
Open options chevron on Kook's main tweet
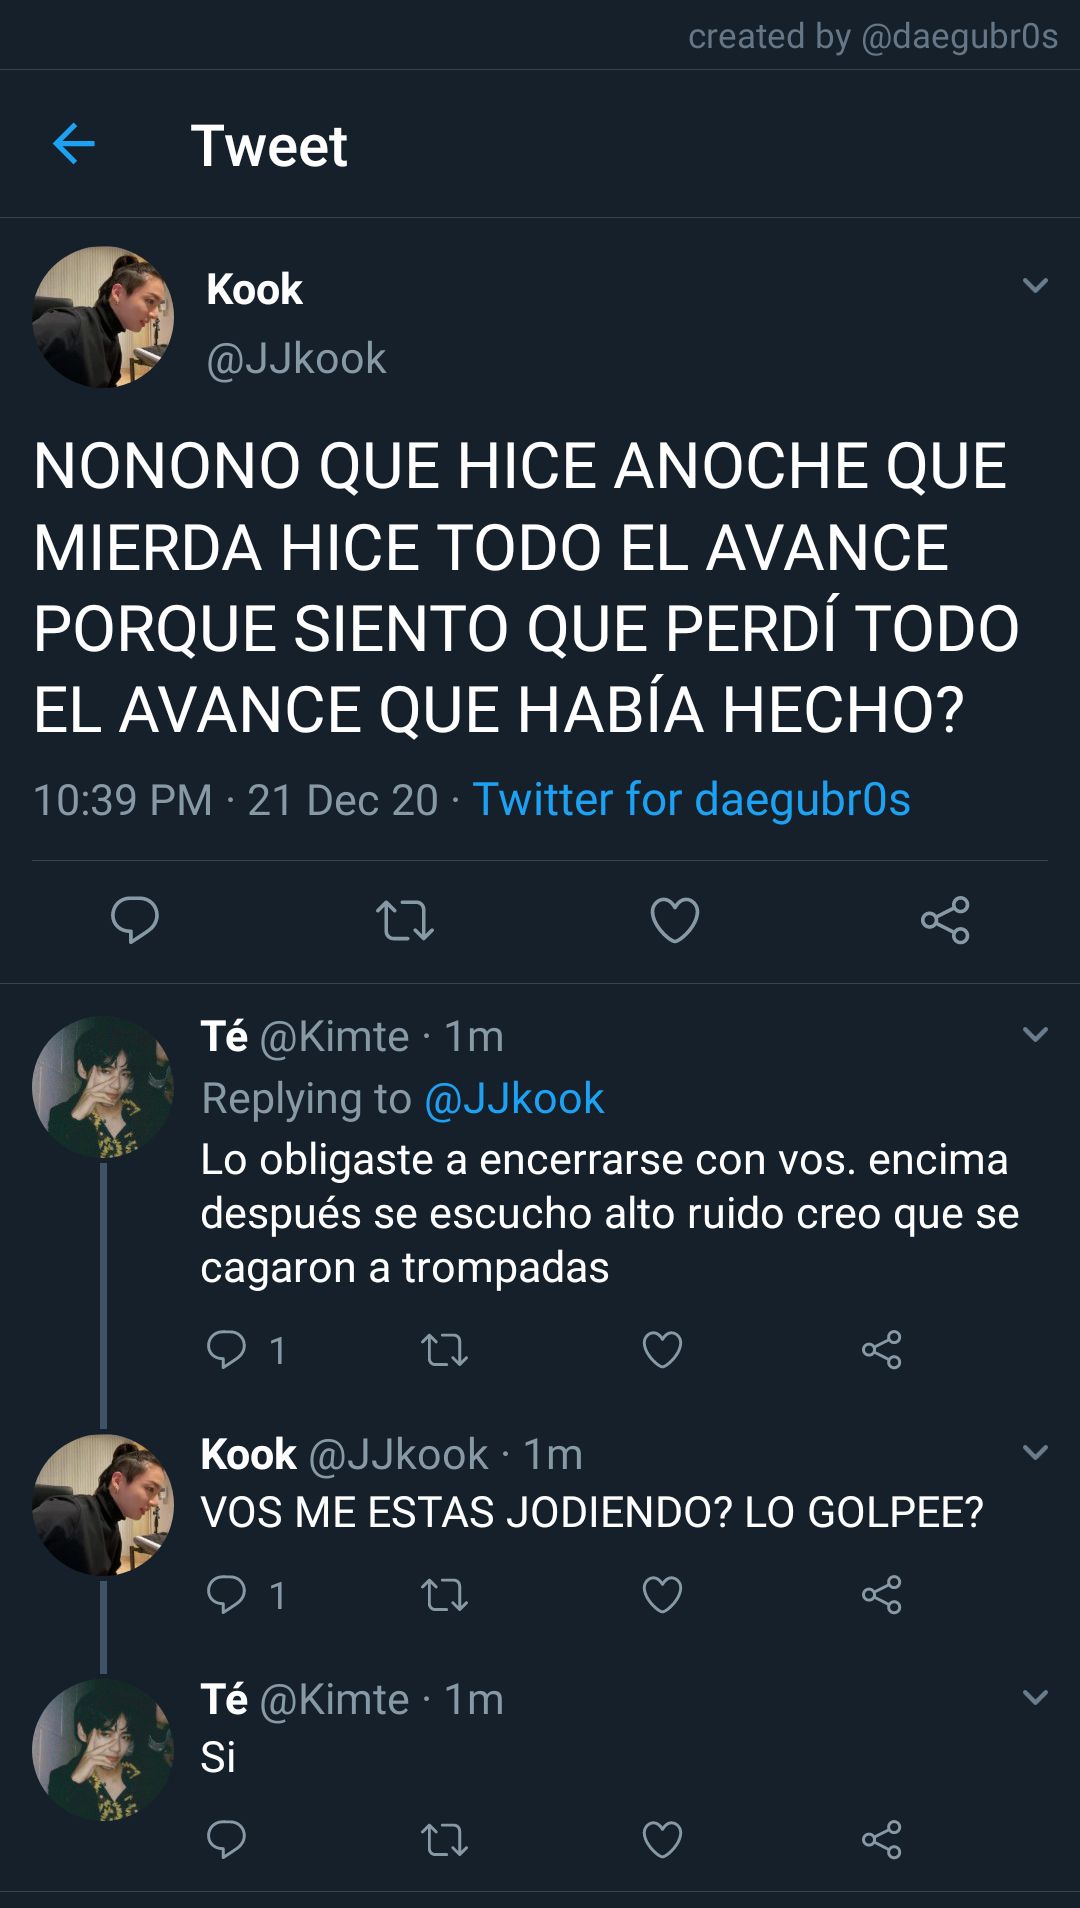1035,286
